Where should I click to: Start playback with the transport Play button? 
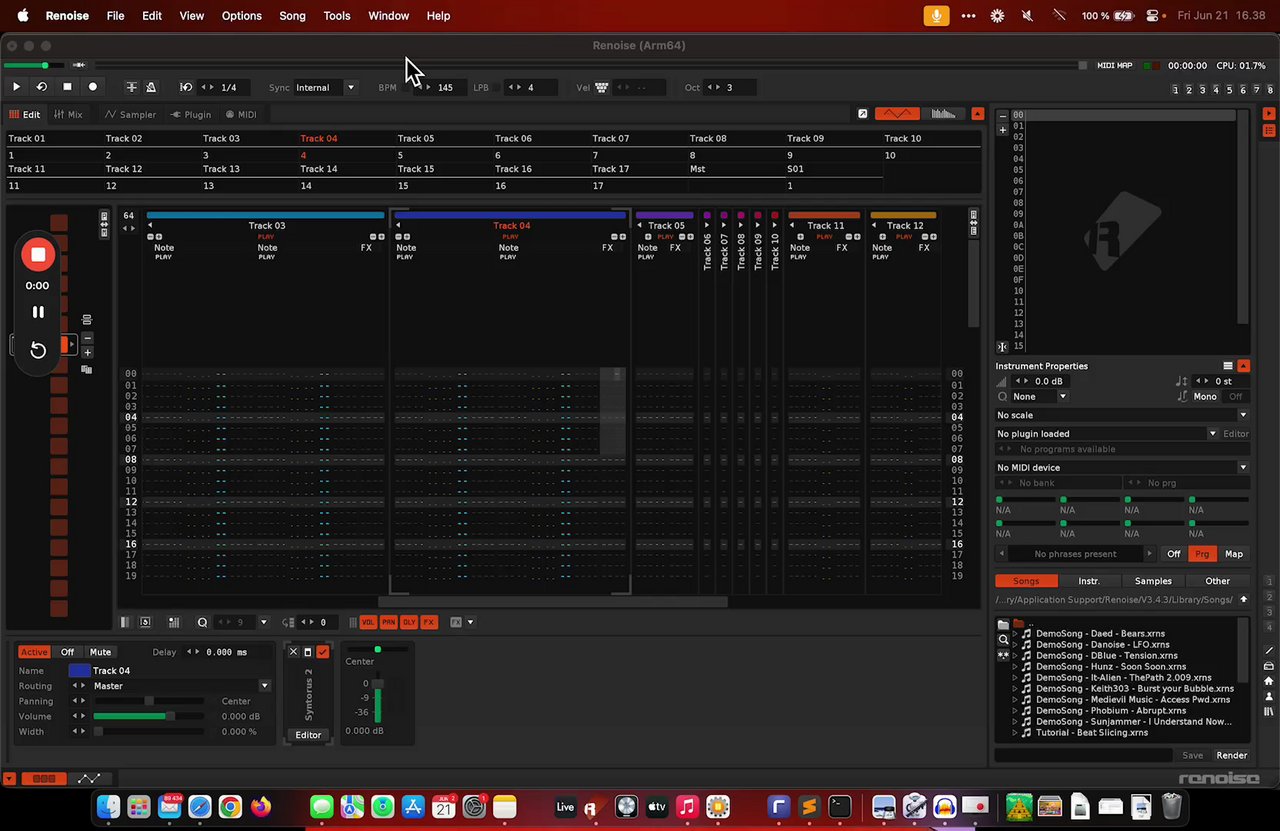(16, 87)
